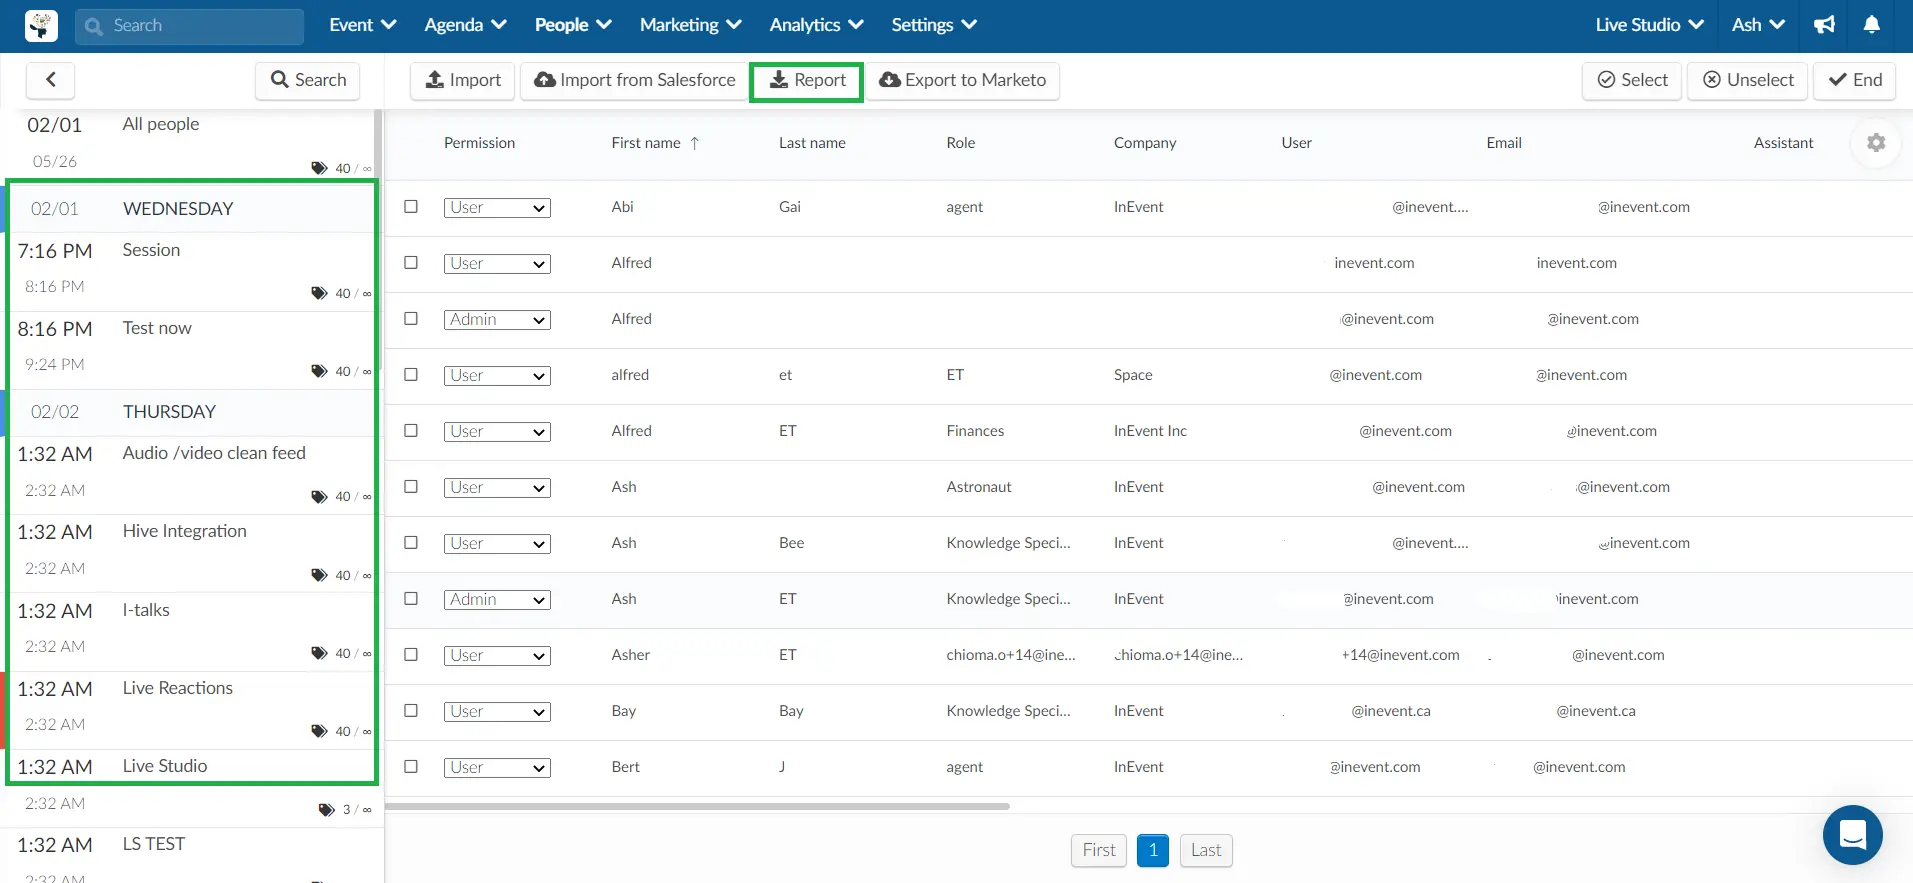Viewport: 1913px width, 883px height.
Task: Click the End button
Action: 1855,80
